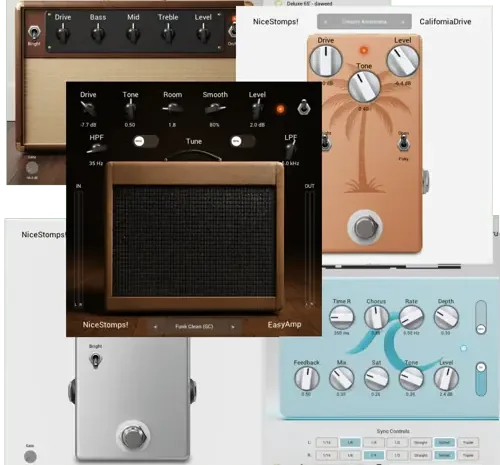
Task: Click the orange LED on the CaliforniaDrive pedal
Action: tap(364, 50)
